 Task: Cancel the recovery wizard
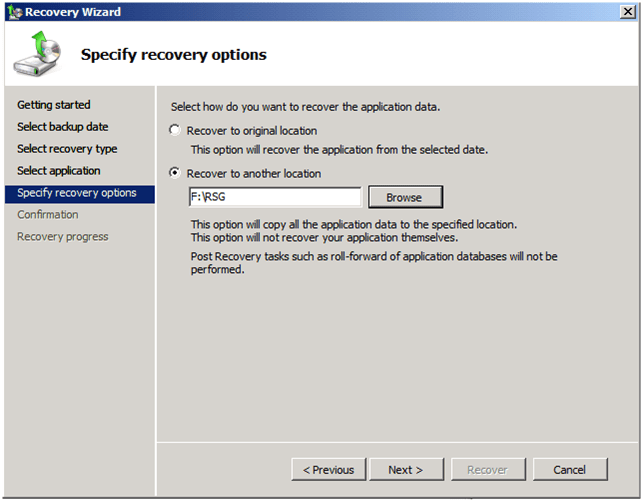[569, 470]
